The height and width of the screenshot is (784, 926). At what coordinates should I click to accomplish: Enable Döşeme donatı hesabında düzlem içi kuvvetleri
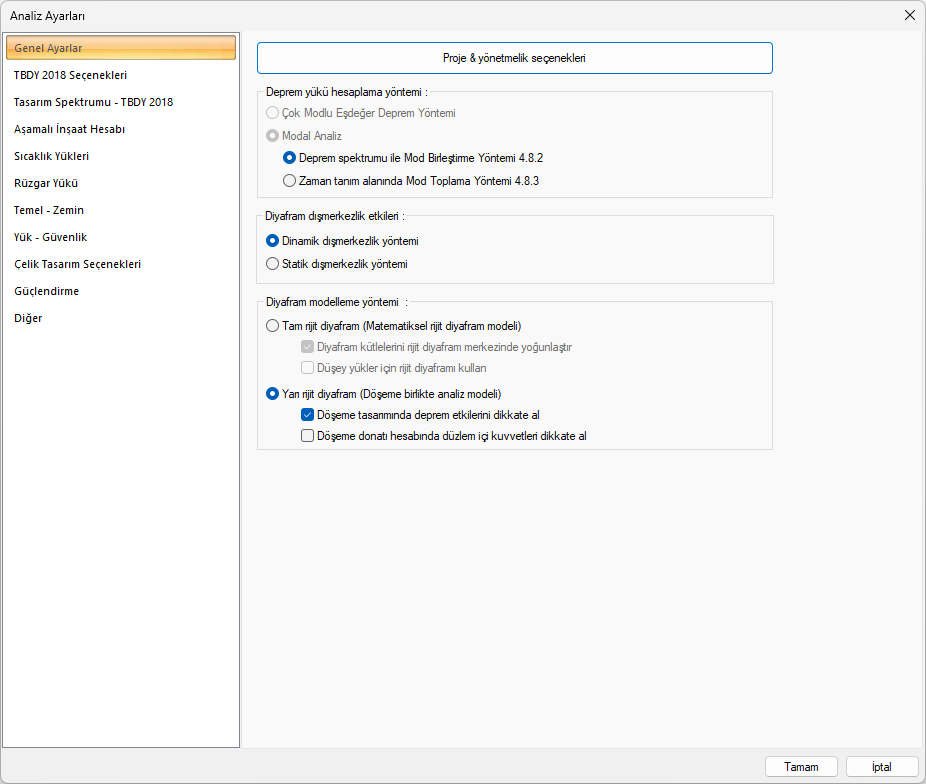308,436
